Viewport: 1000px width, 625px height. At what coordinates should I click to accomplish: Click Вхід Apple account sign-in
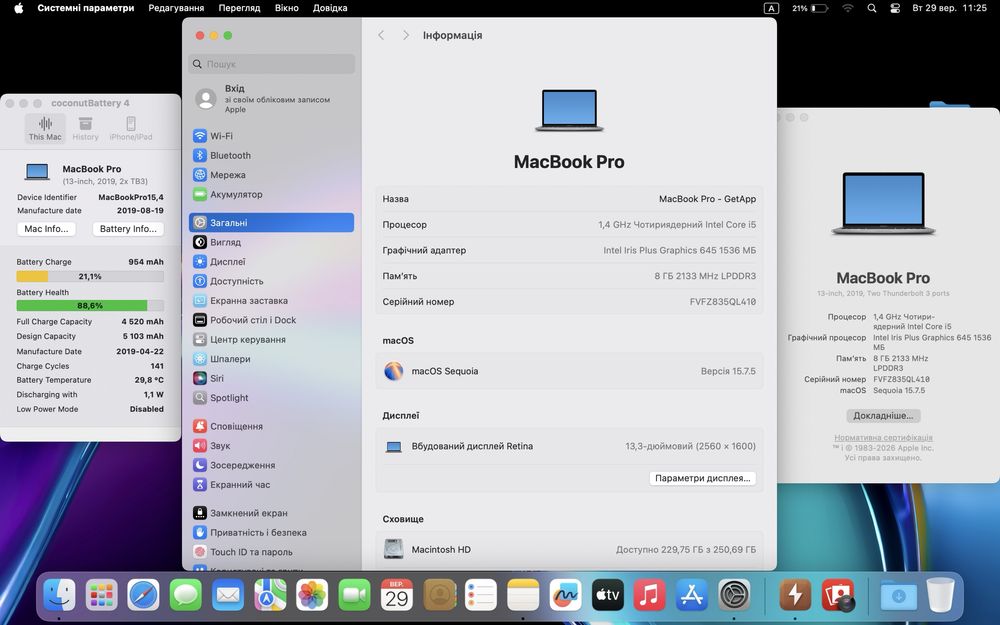pos(271,98)
